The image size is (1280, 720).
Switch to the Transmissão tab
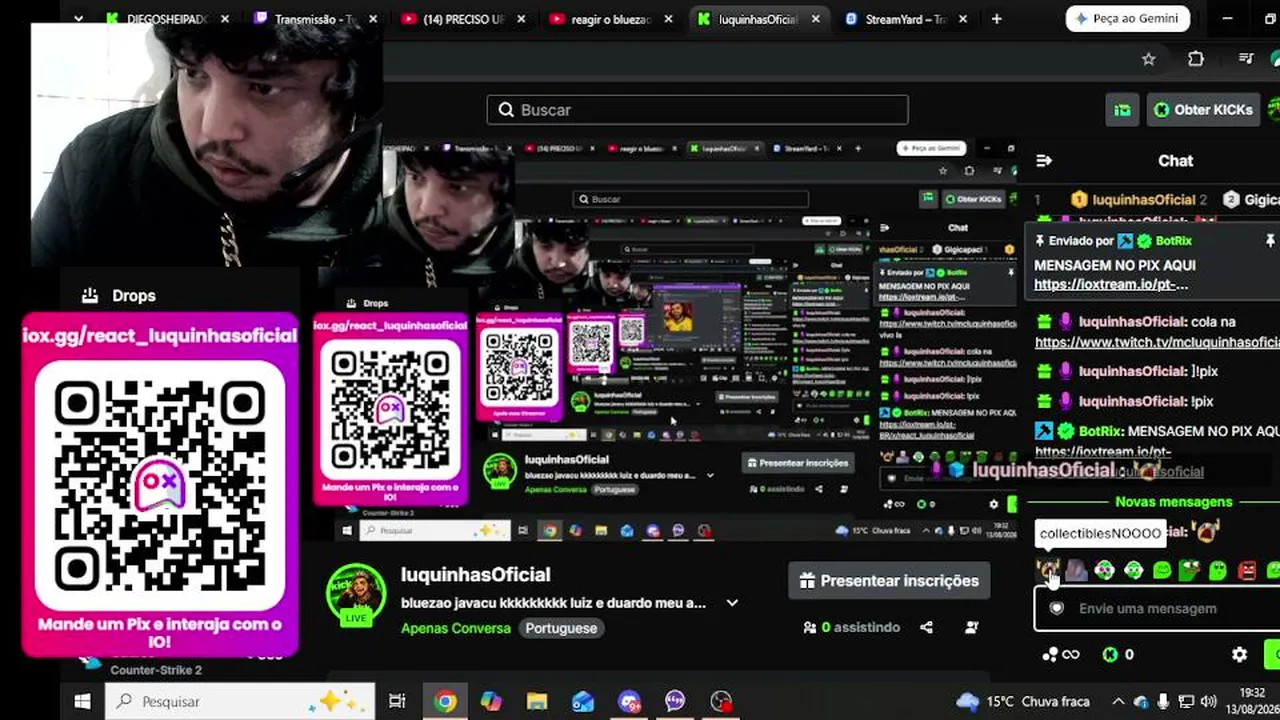[x=316, y=19]
